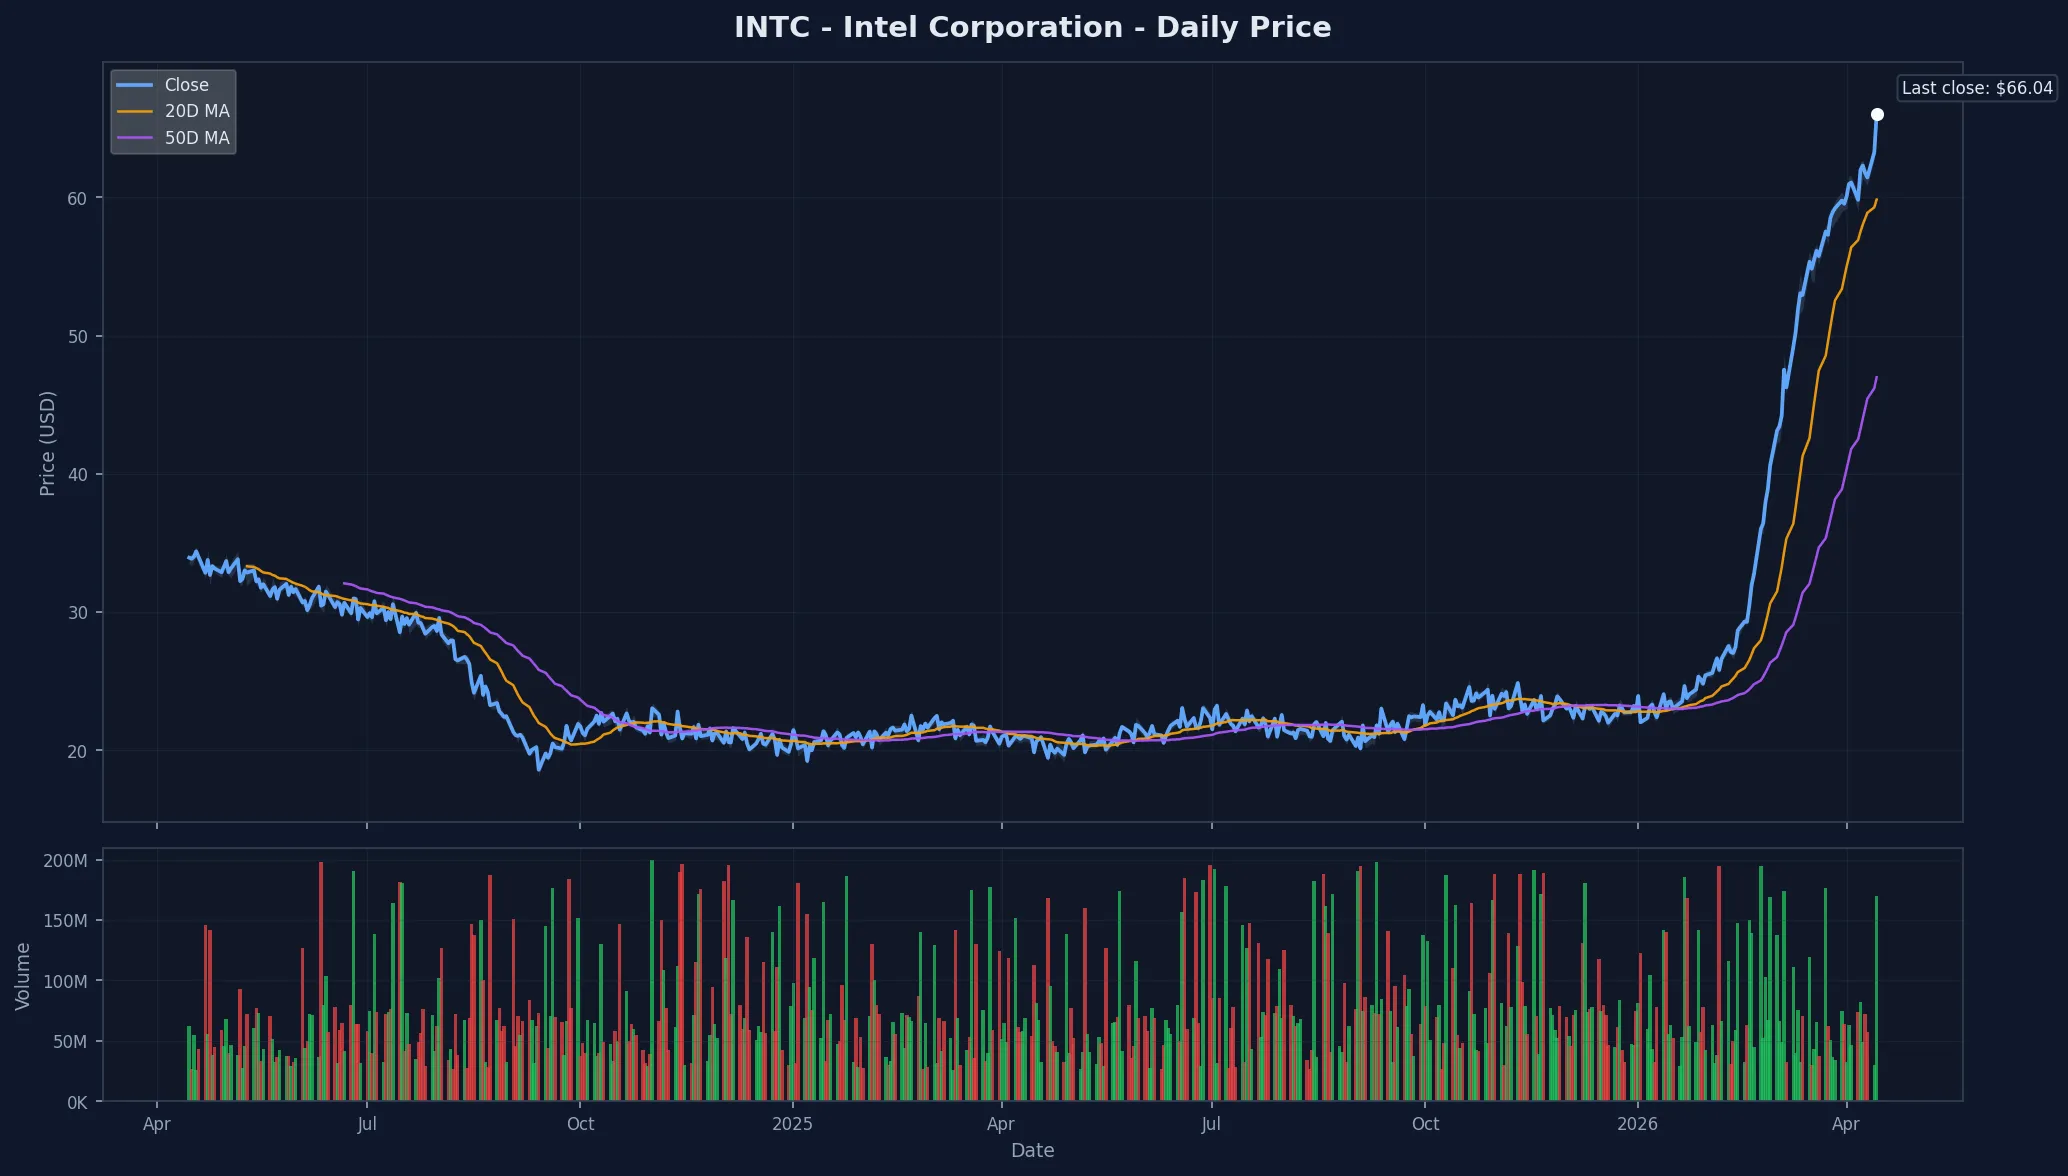Click the white last-close marker dot
This screenshot has width=2068, height=1176.
[x=1877, y=114]
